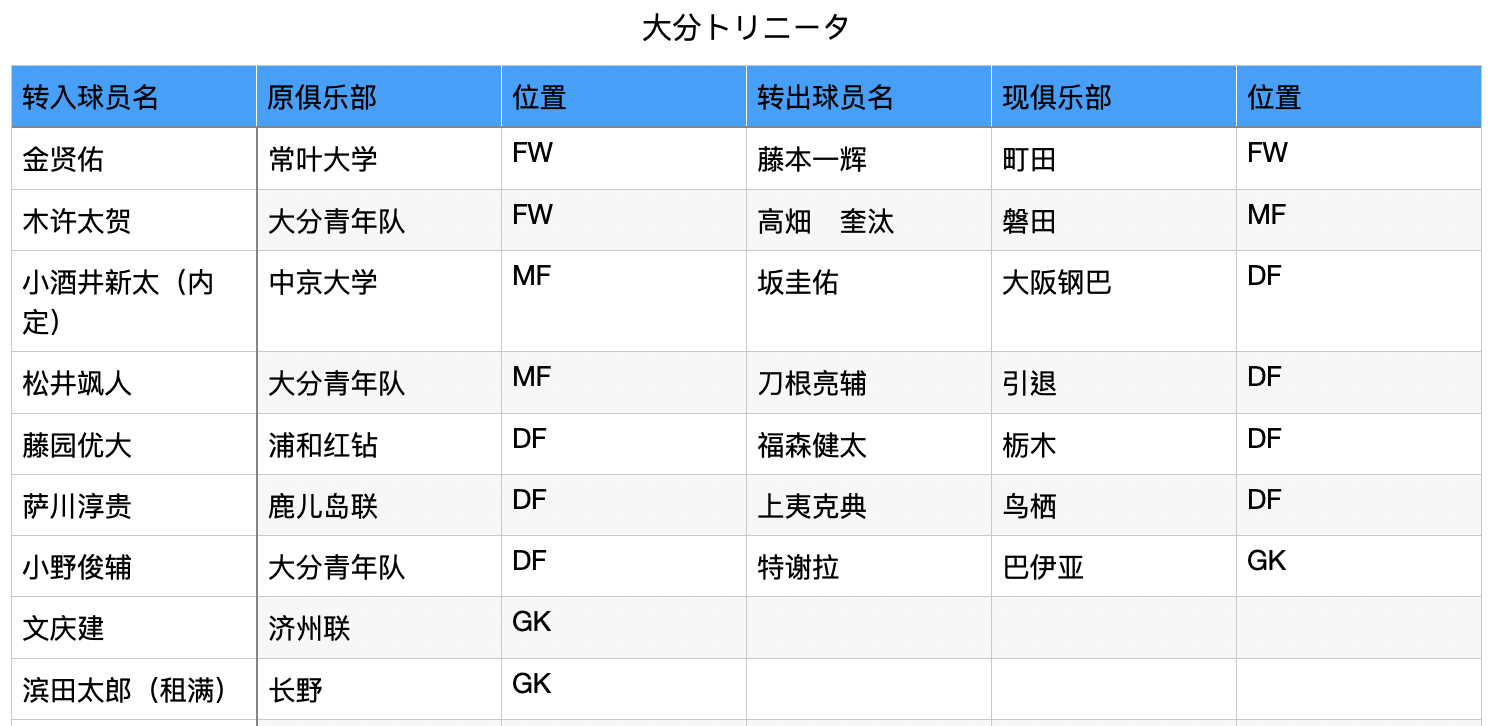Image resolution: width=1492 pixels, height=726 pixels.
Task: Click the 文庆建 goalkeeper name
Action: (63, 629)
